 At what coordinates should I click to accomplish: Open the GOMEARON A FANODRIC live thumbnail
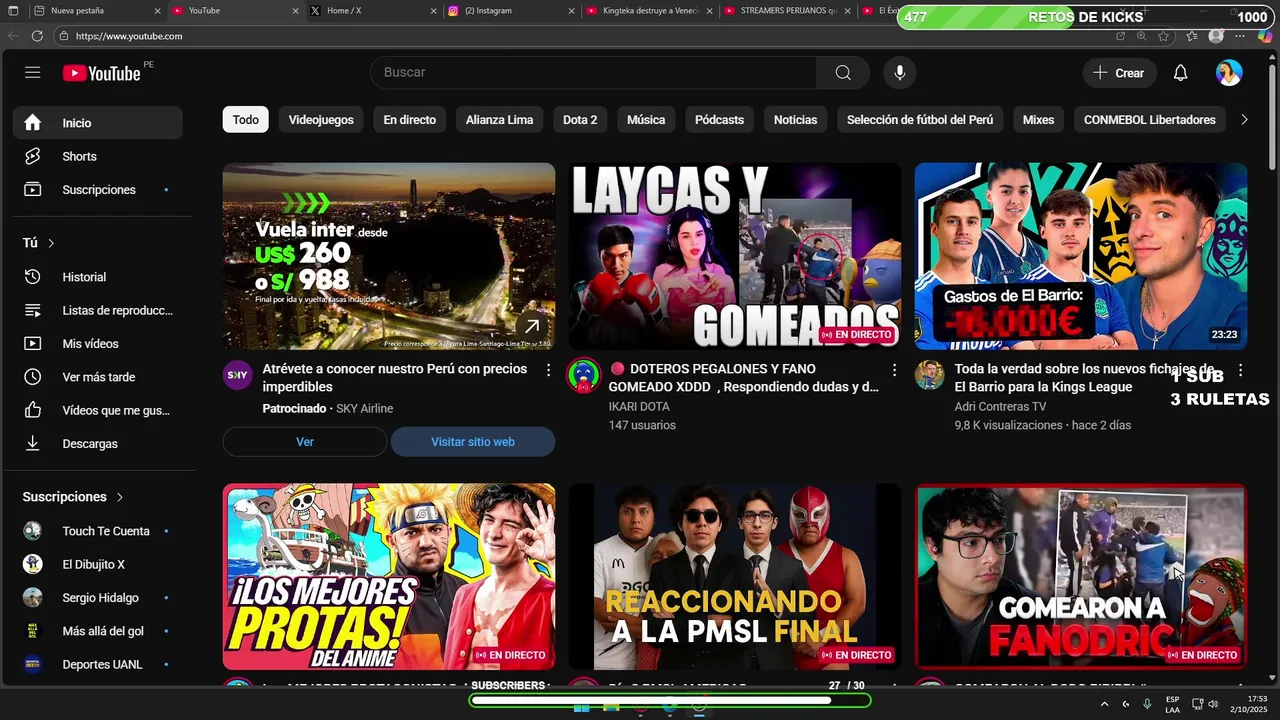tap(1081, 577)
